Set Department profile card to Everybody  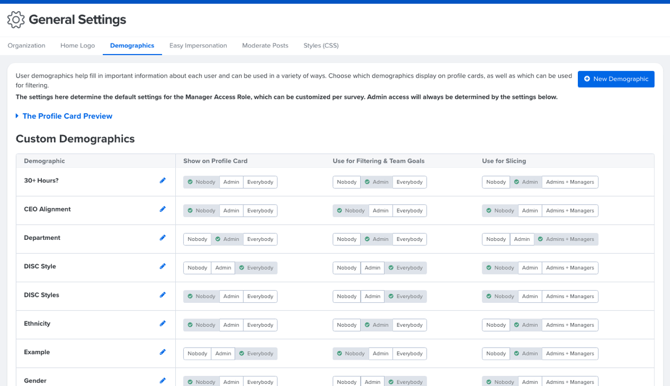tap(260, 239)
